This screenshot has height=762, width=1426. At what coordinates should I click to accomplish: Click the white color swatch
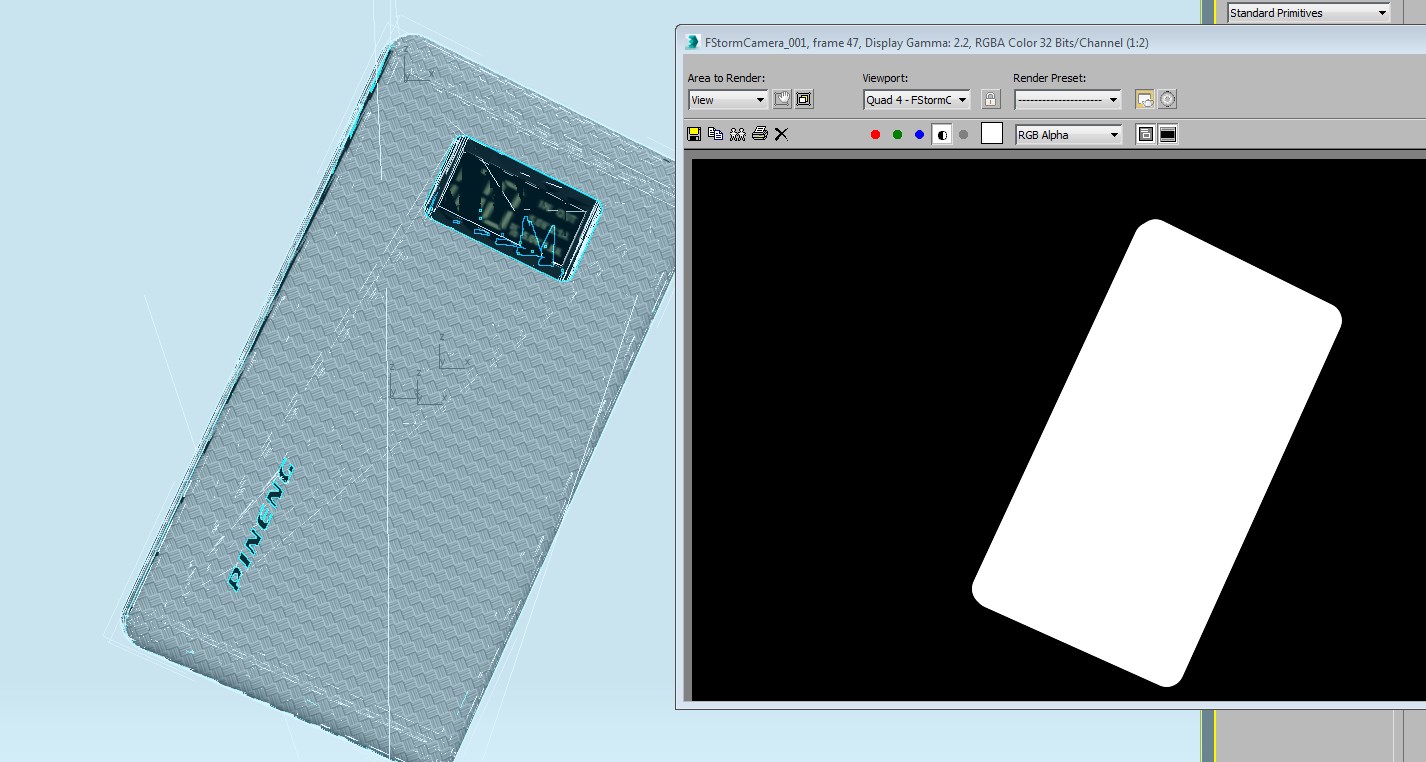click(992, 134)
